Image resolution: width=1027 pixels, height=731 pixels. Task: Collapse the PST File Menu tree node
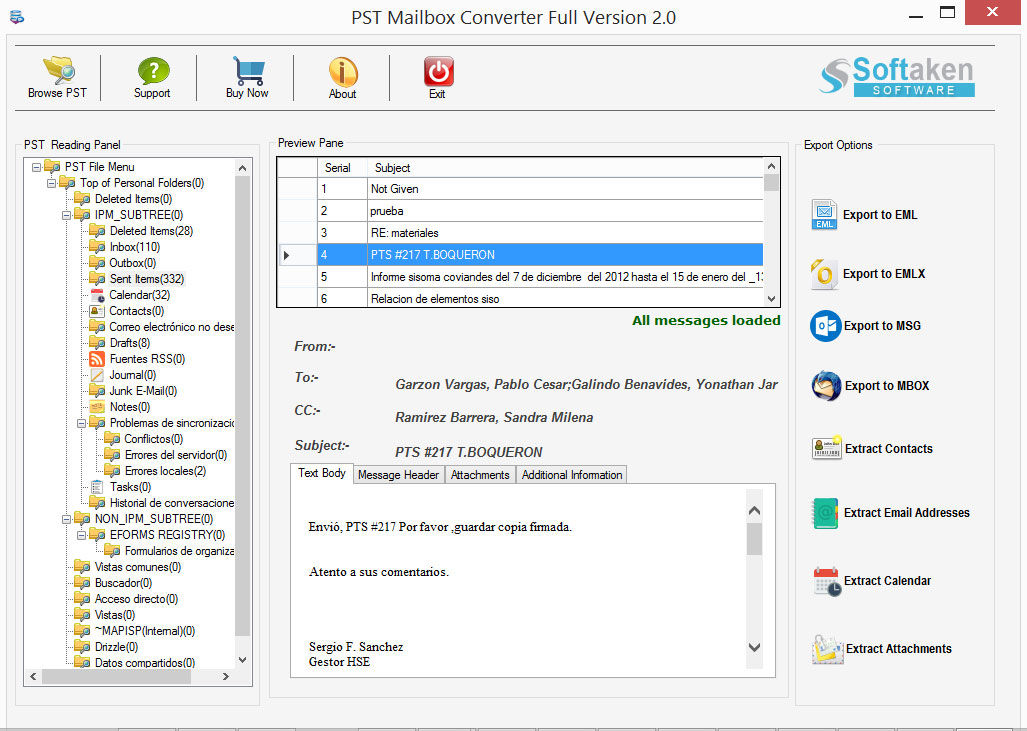click(37, 167)
